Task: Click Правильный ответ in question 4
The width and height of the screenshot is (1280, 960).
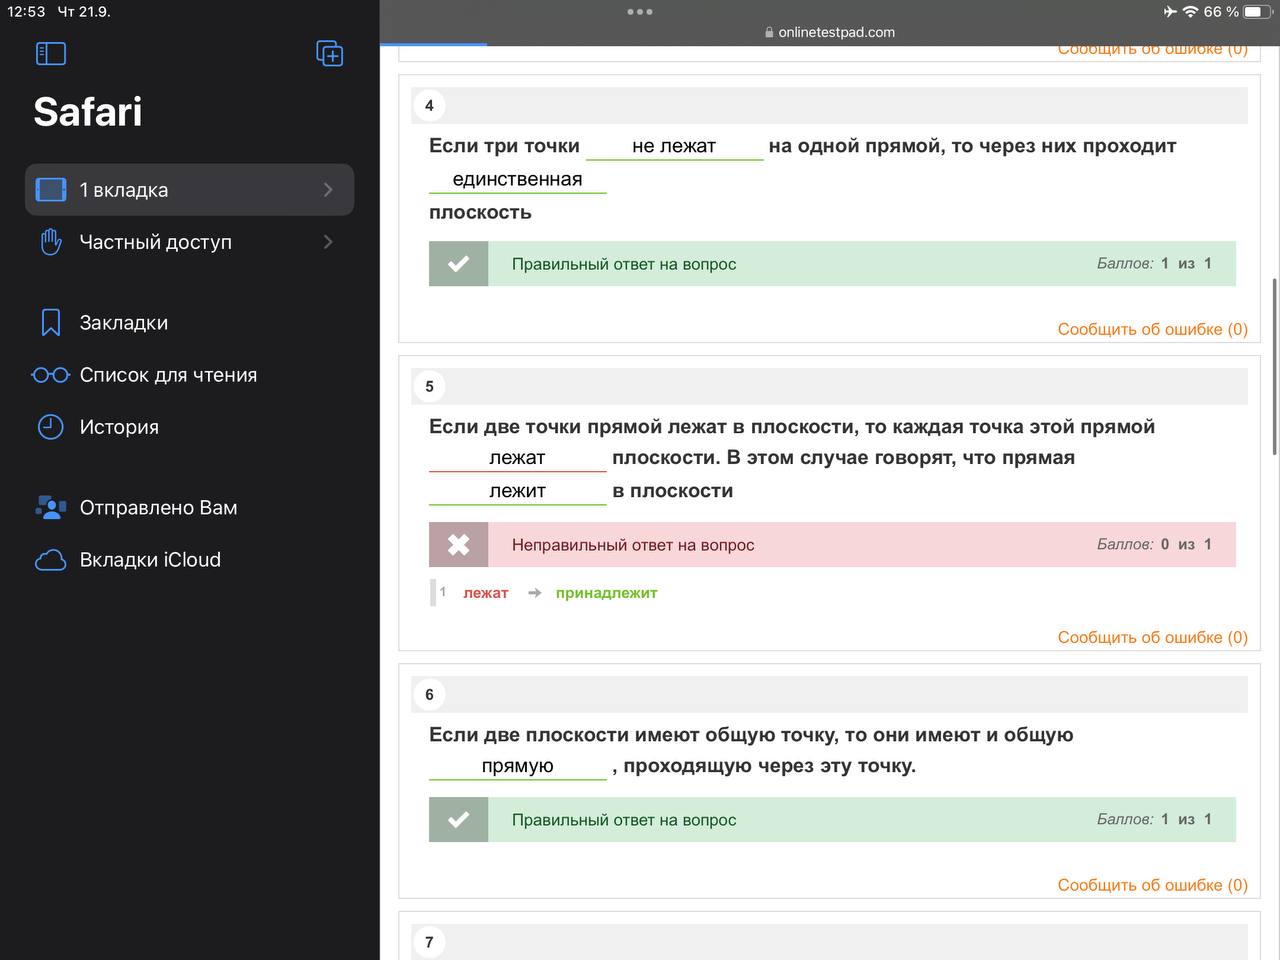Action: coord(624,264)
